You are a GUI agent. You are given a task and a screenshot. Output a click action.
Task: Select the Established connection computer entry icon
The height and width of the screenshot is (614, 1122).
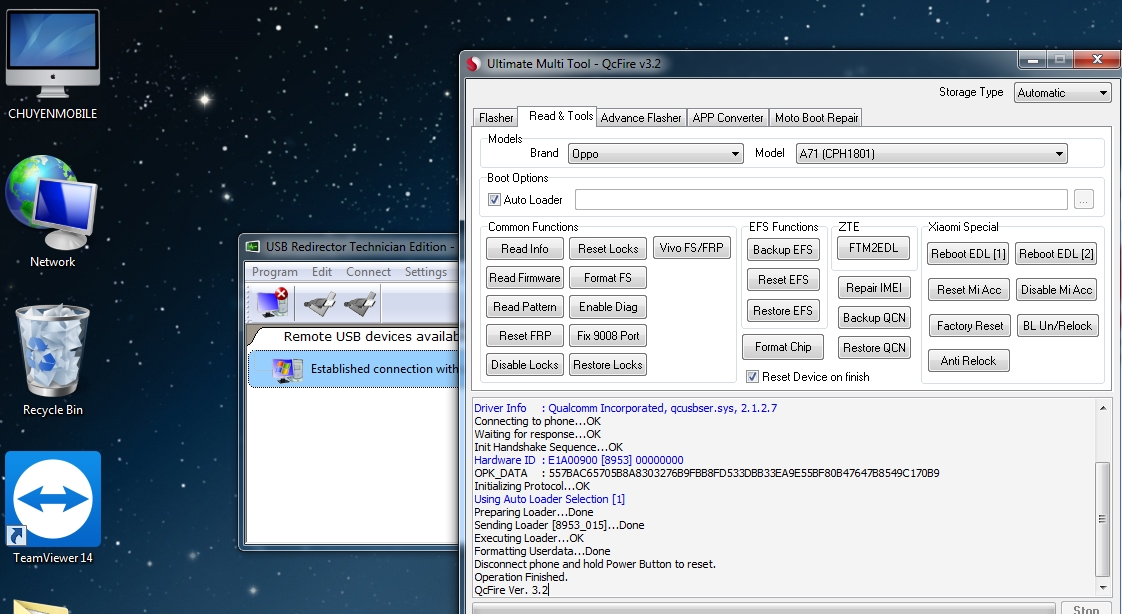point(288,369)
